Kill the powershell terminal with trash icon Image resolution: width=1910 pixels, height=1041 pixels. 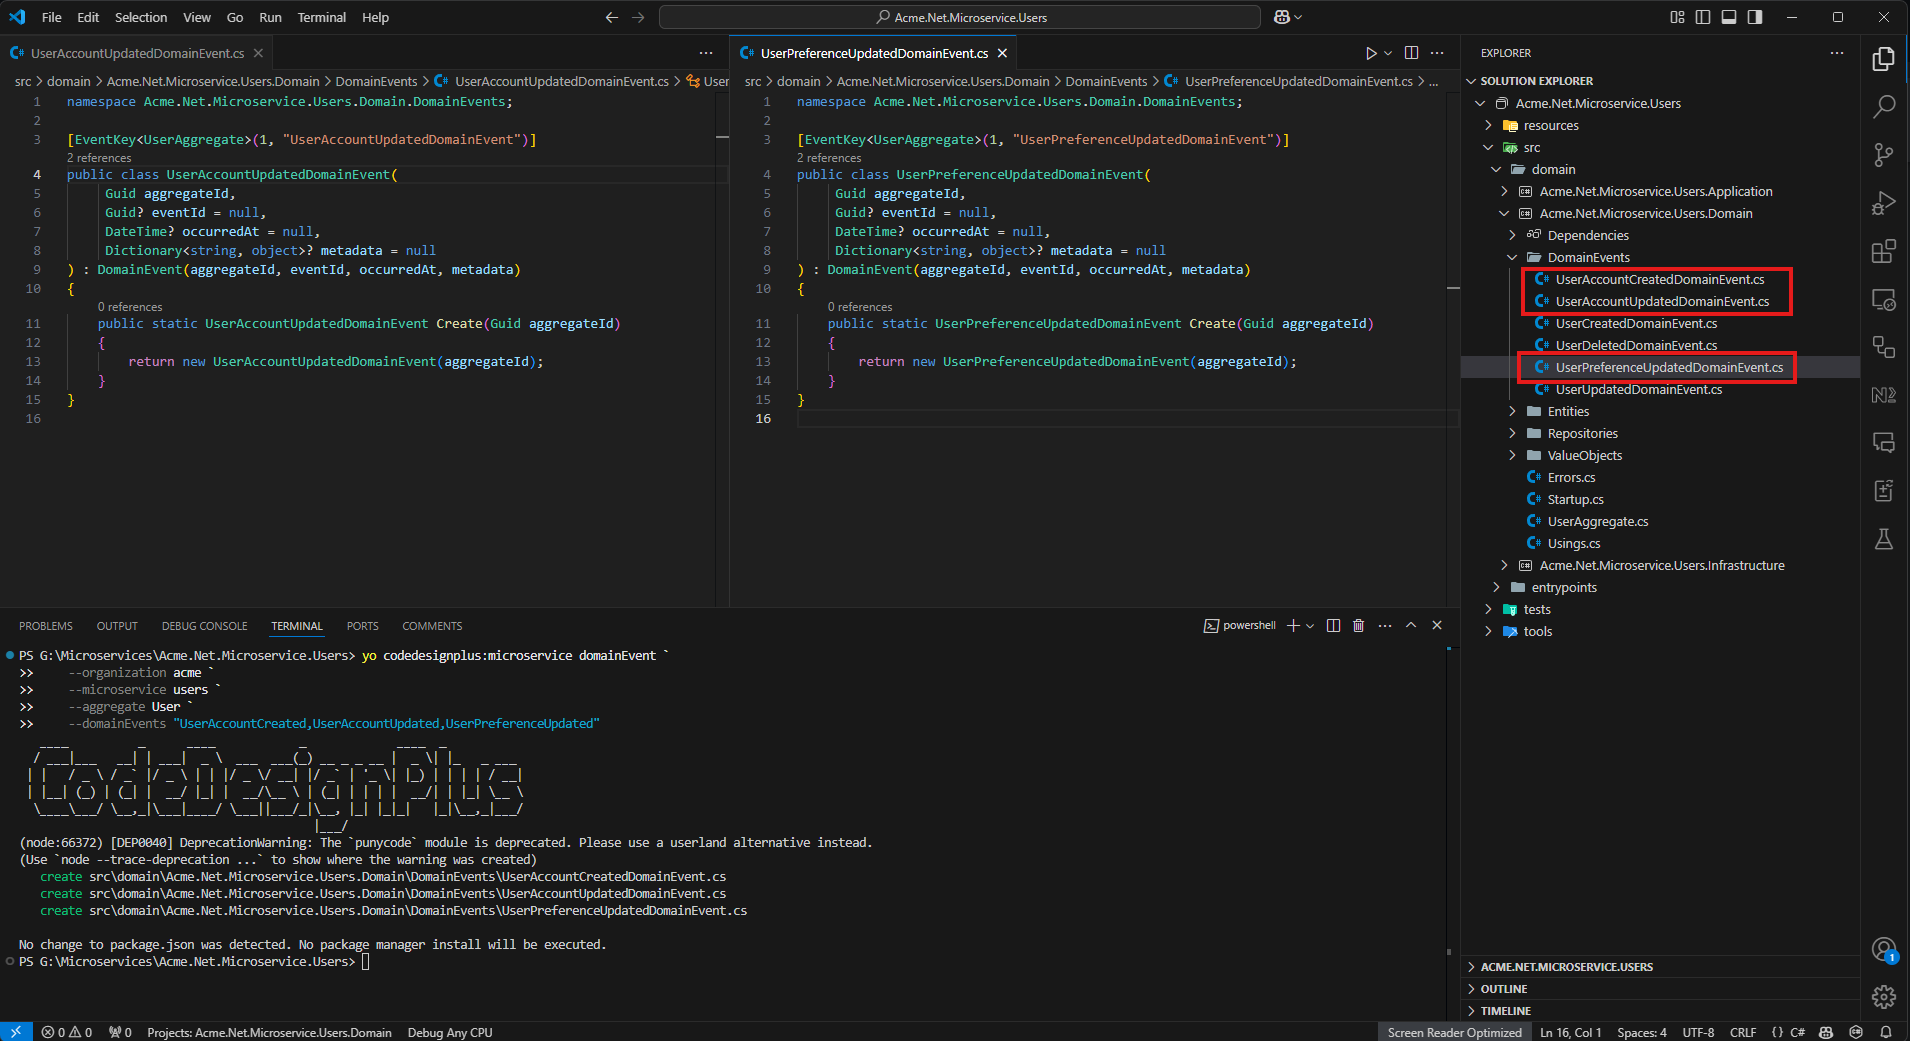click(1358, 625)
